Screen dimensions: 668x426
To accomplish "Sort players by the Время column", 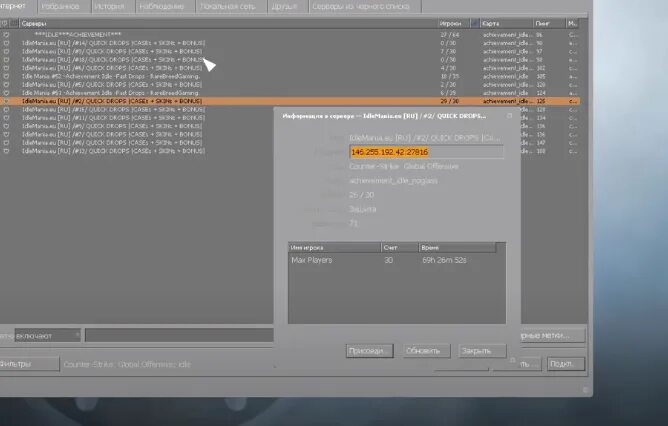I will click(x=458, y=248).
